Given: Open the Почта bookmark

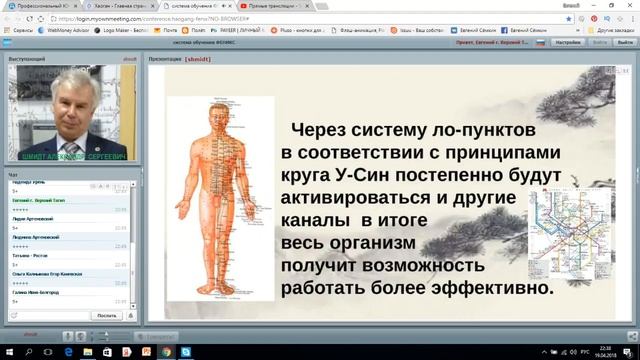Looking at the screenshot, I should click(165, 30).
